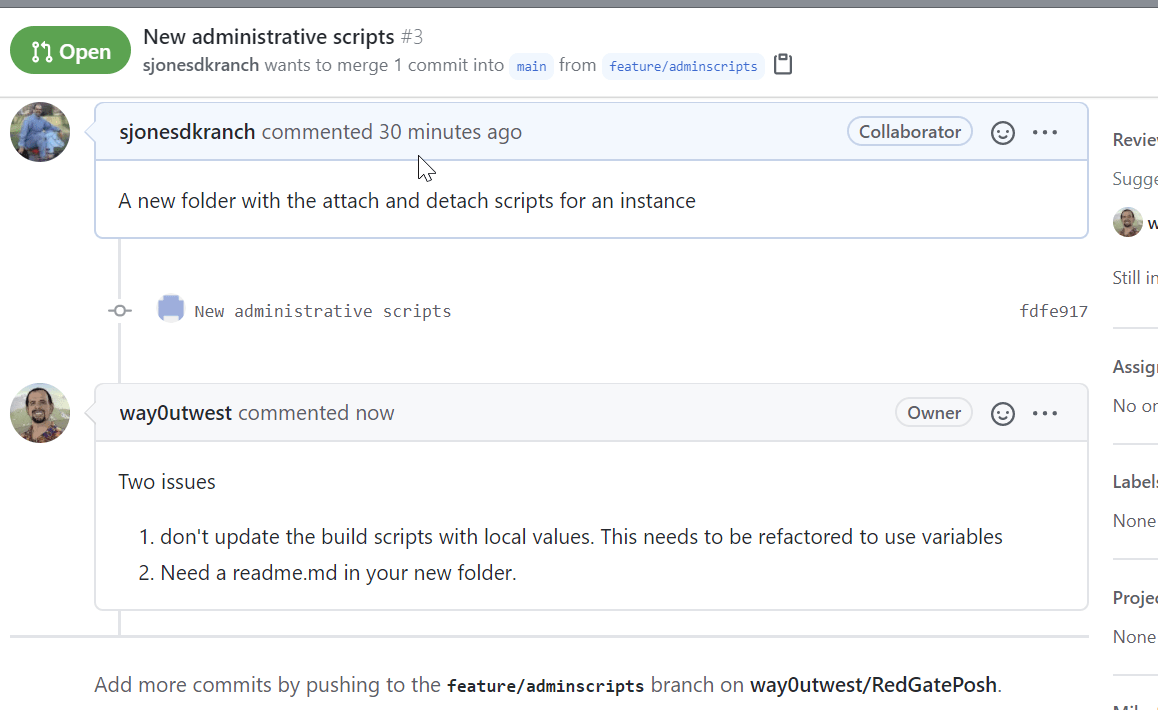Click the Collaborator badge
1158x710 pixels.
[909, 132]
